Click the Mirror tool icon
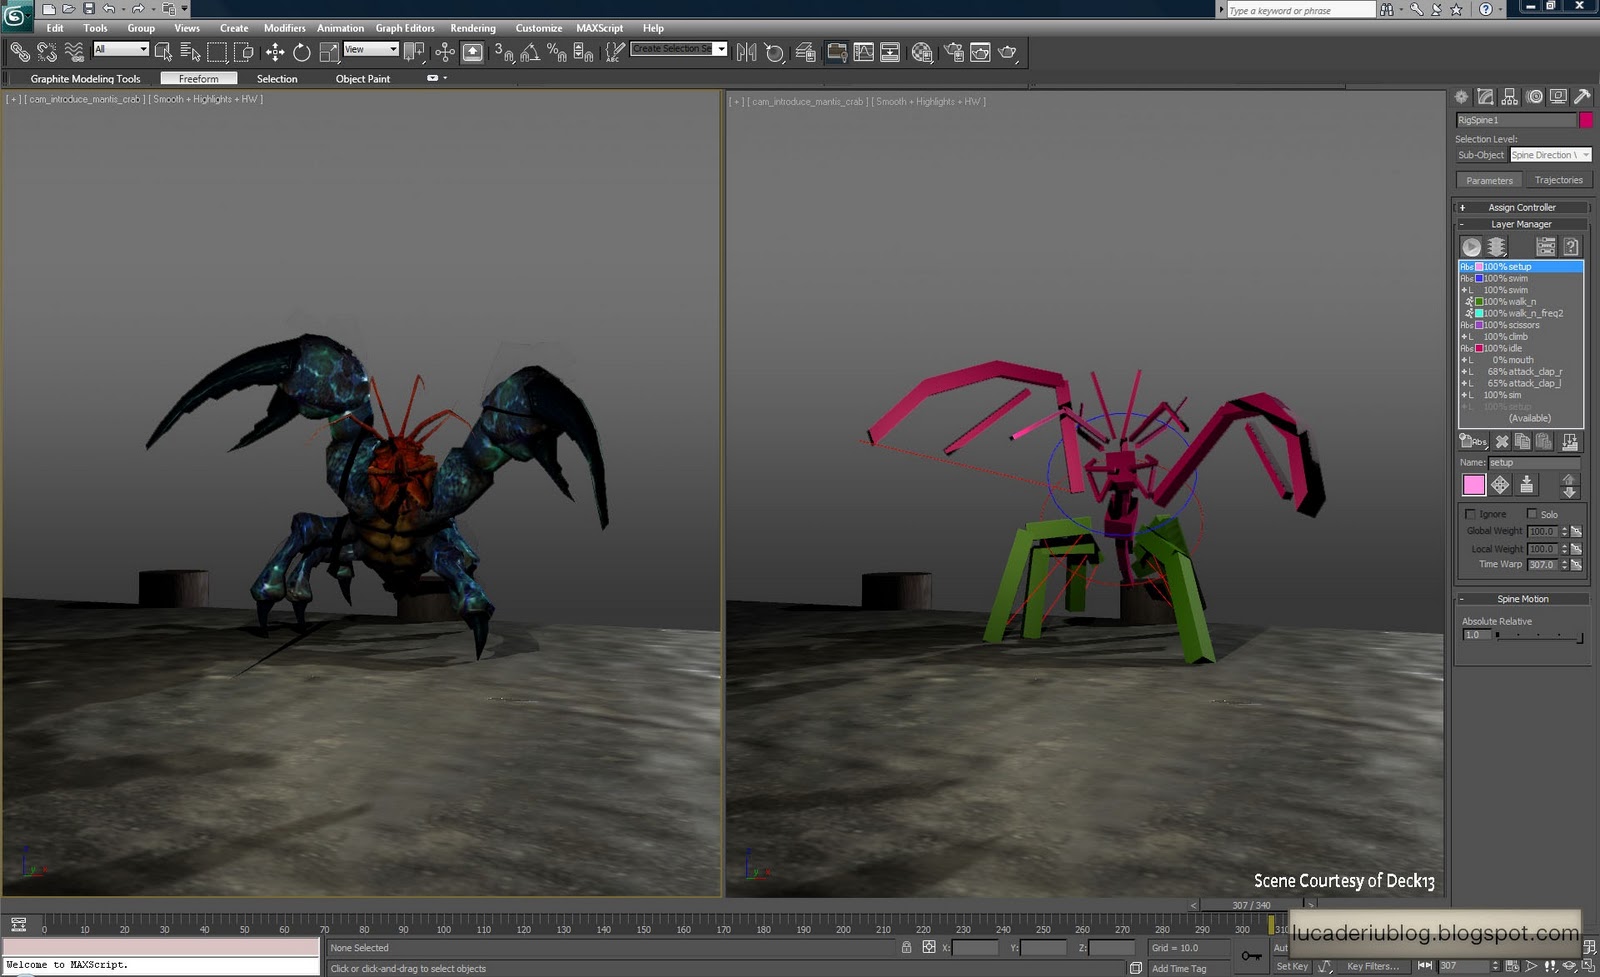Screen dimensions: 1600x977 click(x=746, y=52)
